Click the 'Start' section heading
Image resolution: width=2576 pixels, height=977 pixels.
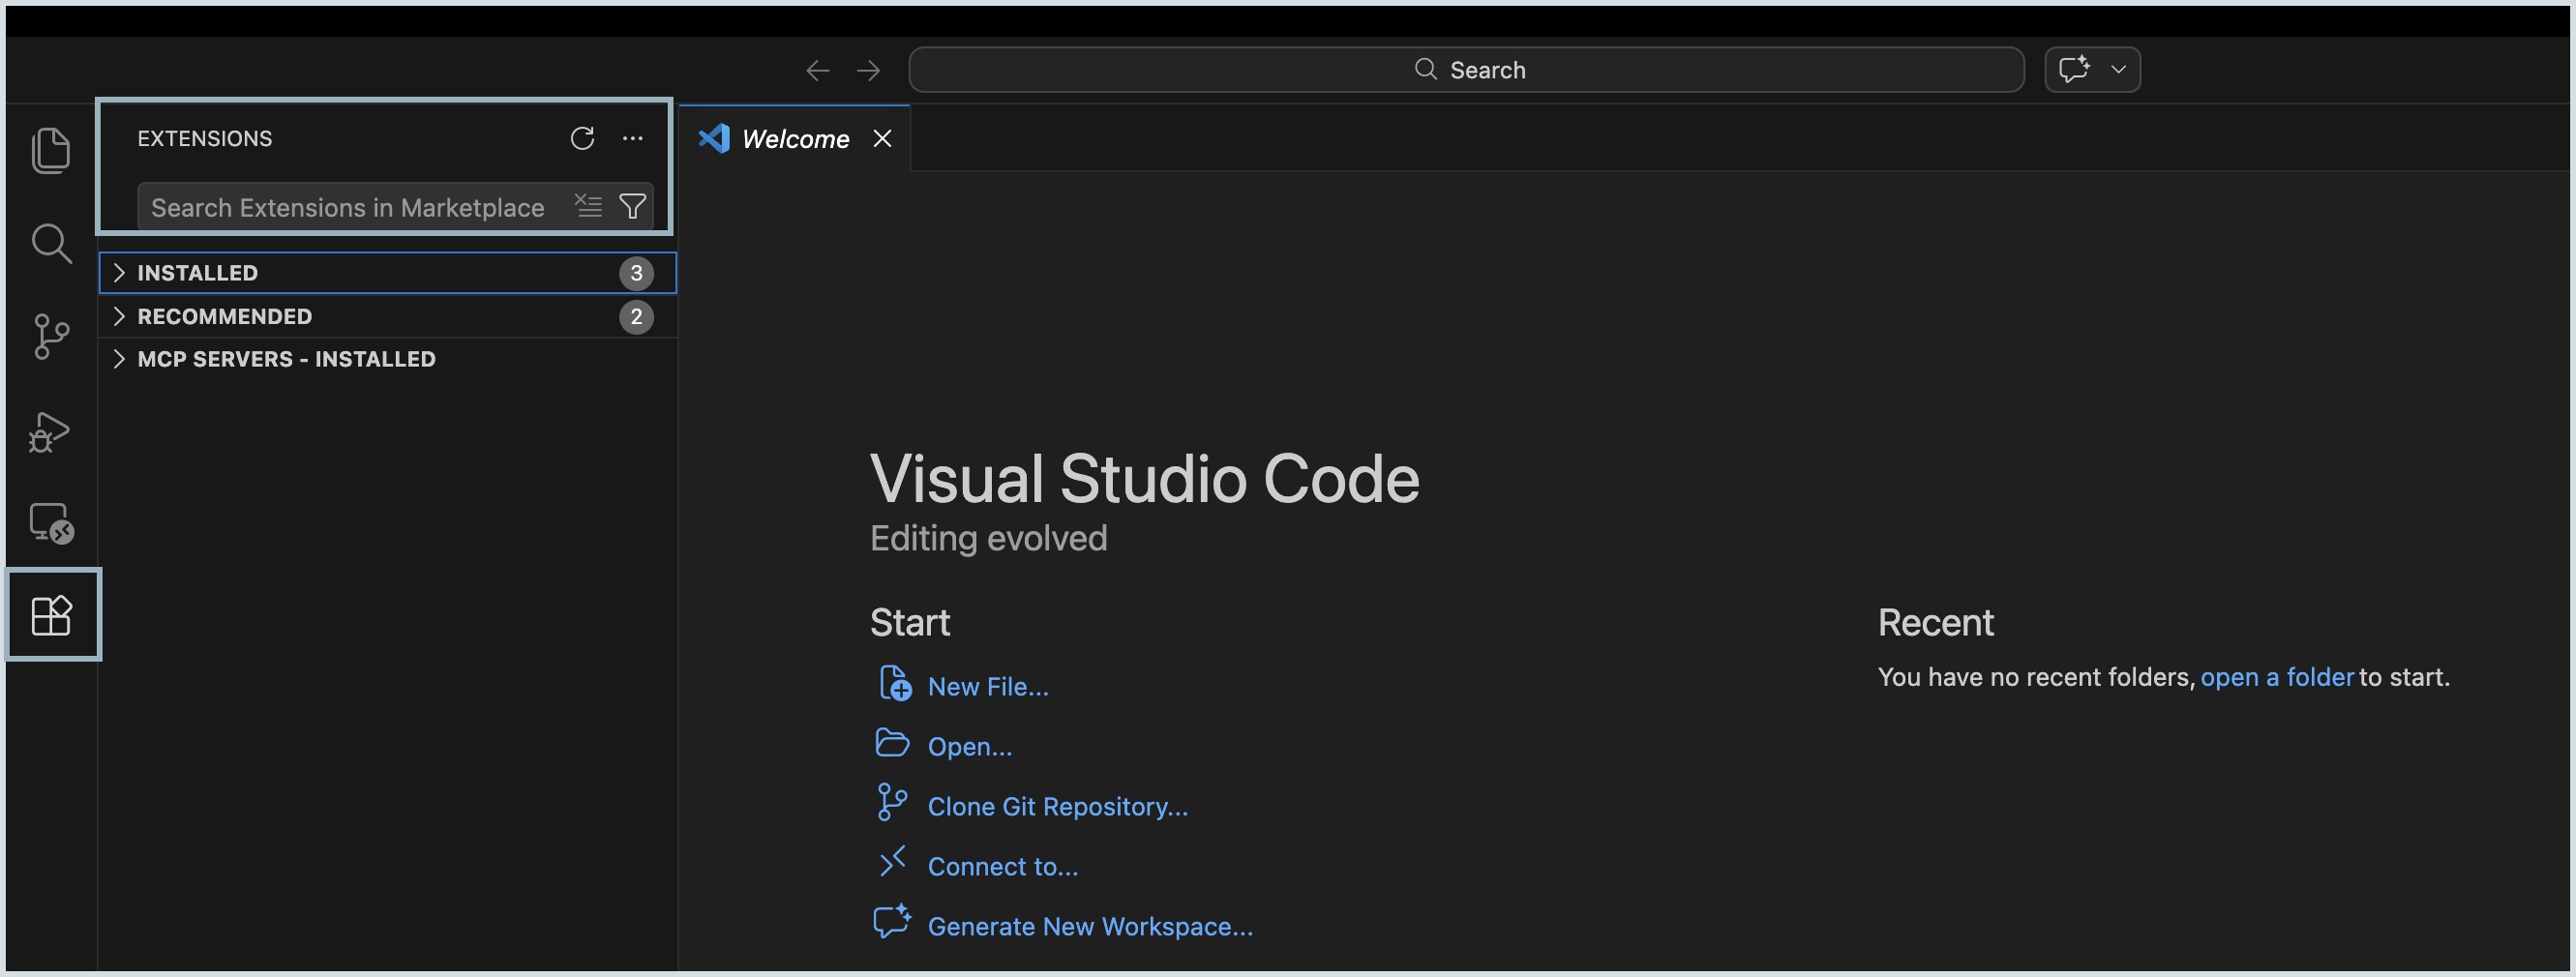[x=910, y=622]
